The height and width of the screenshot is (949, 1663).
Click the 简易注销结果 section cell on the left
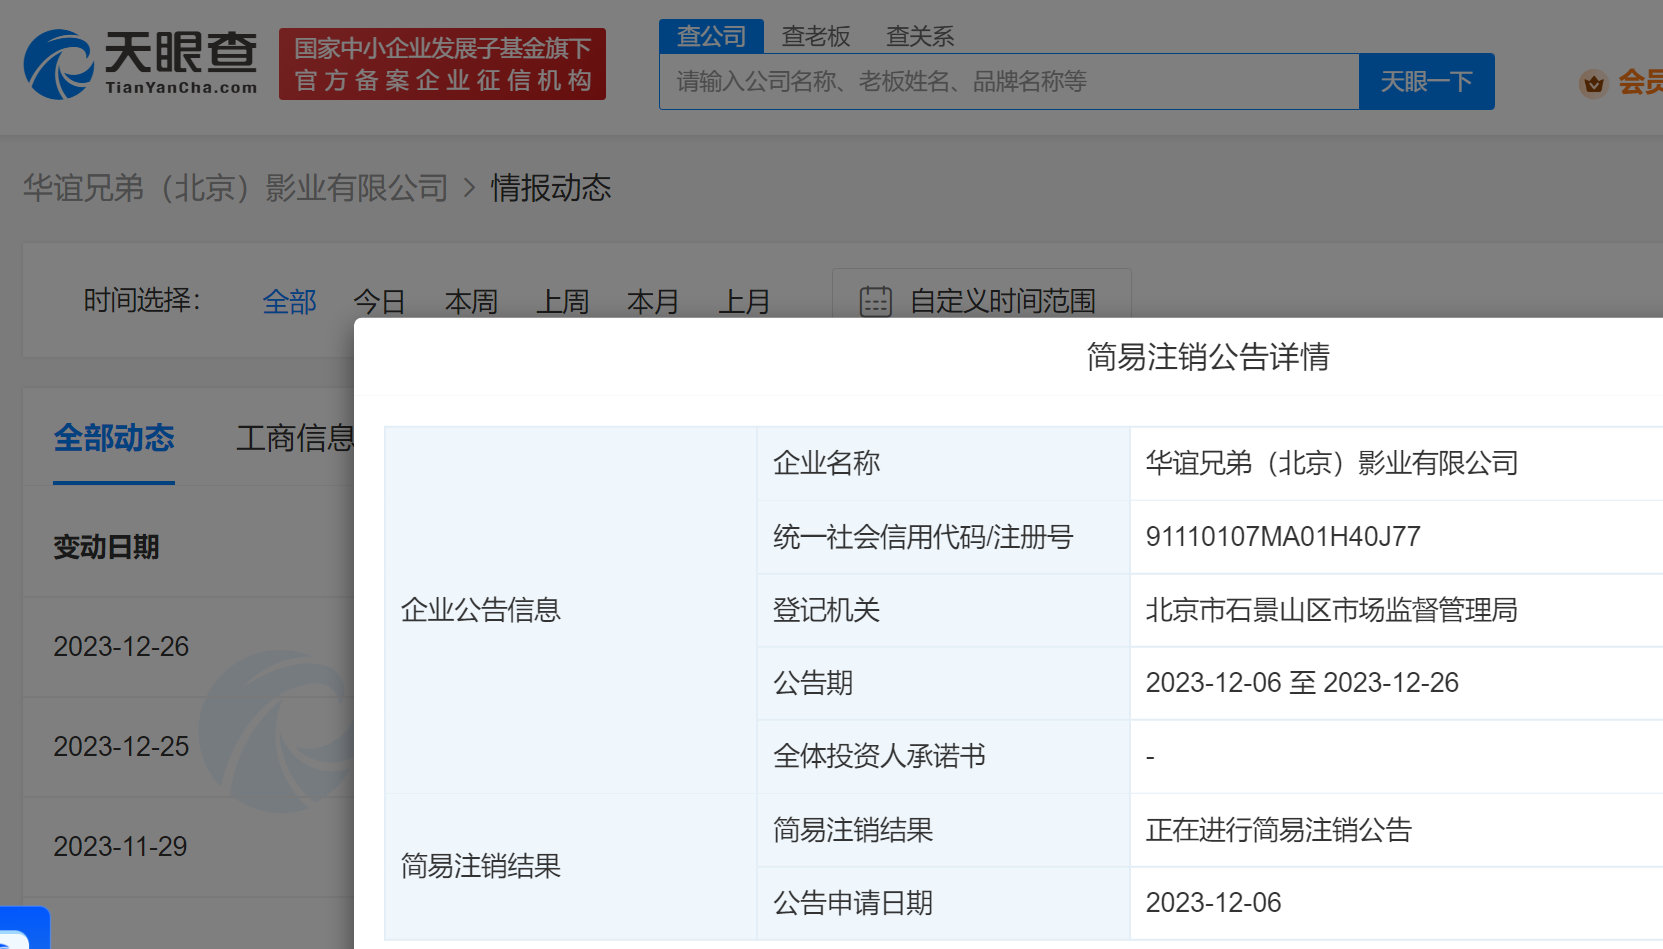tap(571, 866)
